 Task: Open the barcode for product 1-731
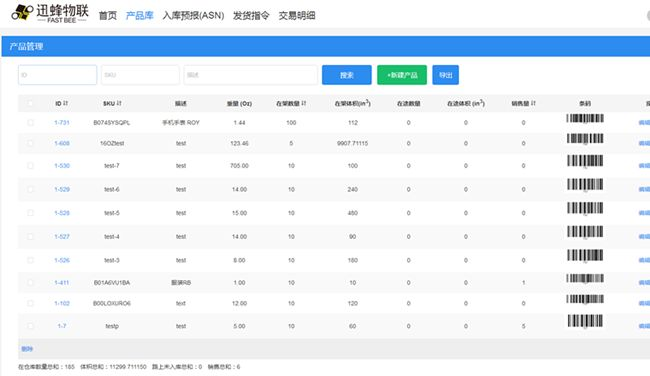point(585,119)
